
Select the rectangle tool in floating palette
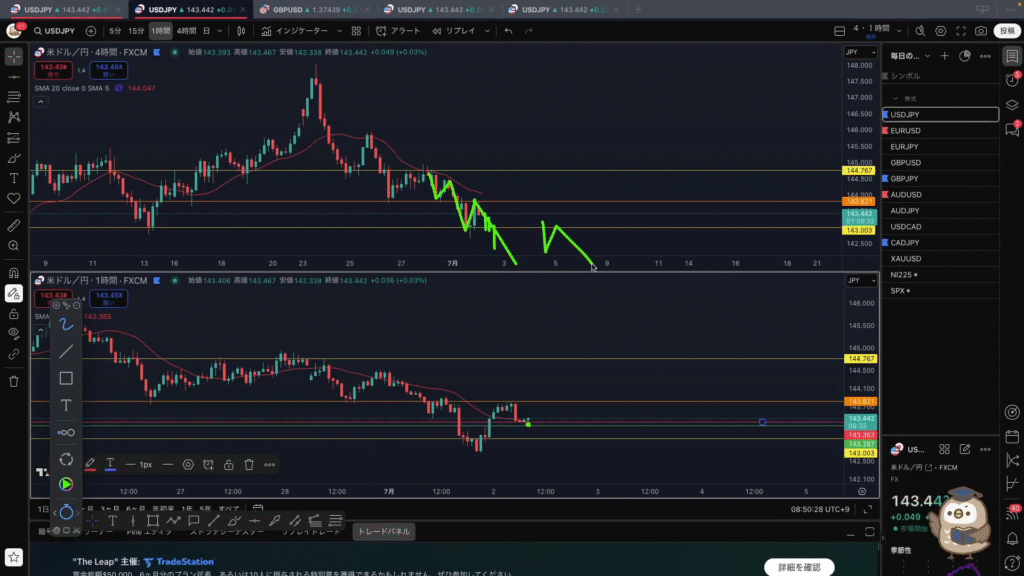tap(66, 378)
